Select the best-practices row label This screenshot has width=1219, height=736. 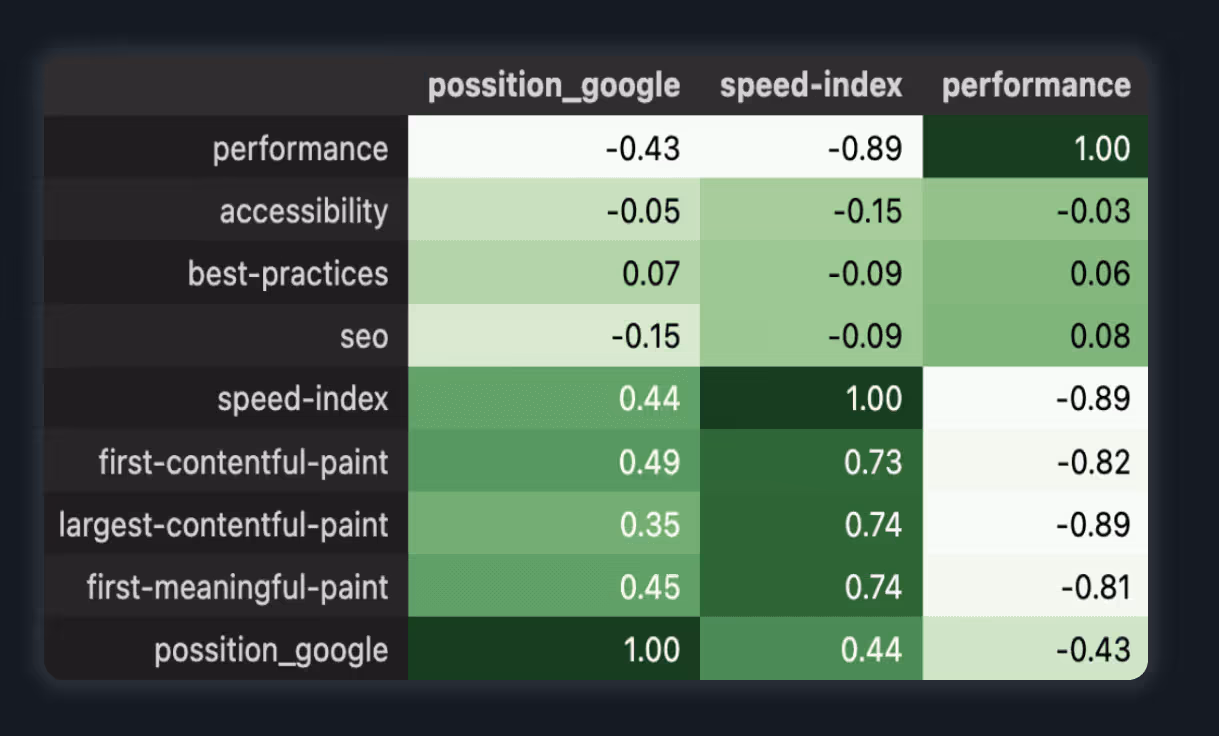pyautogui.click(x=288, y=274)
